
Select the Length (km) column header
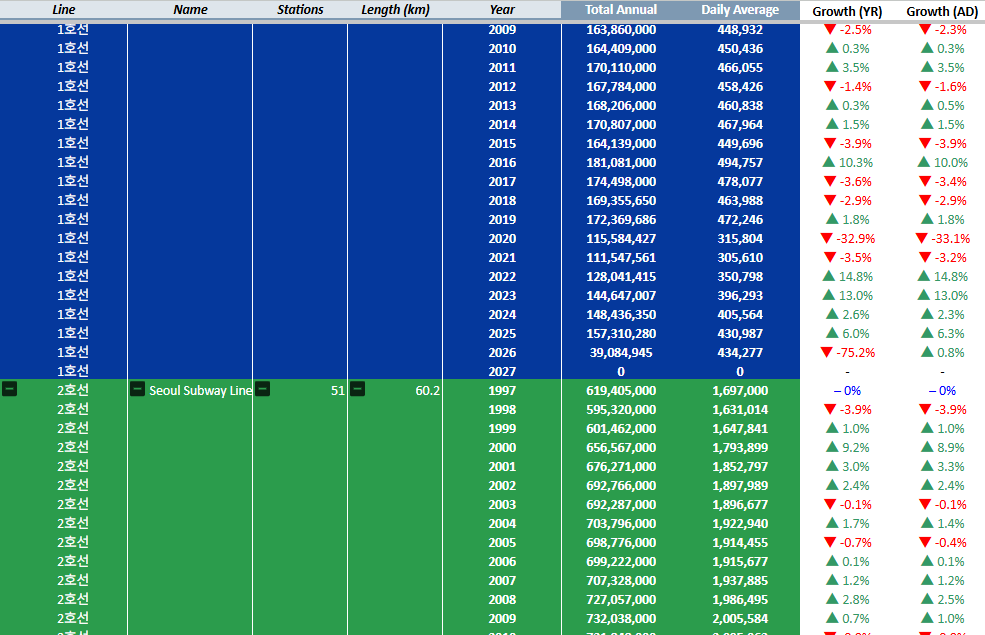(x=395, y=9)
